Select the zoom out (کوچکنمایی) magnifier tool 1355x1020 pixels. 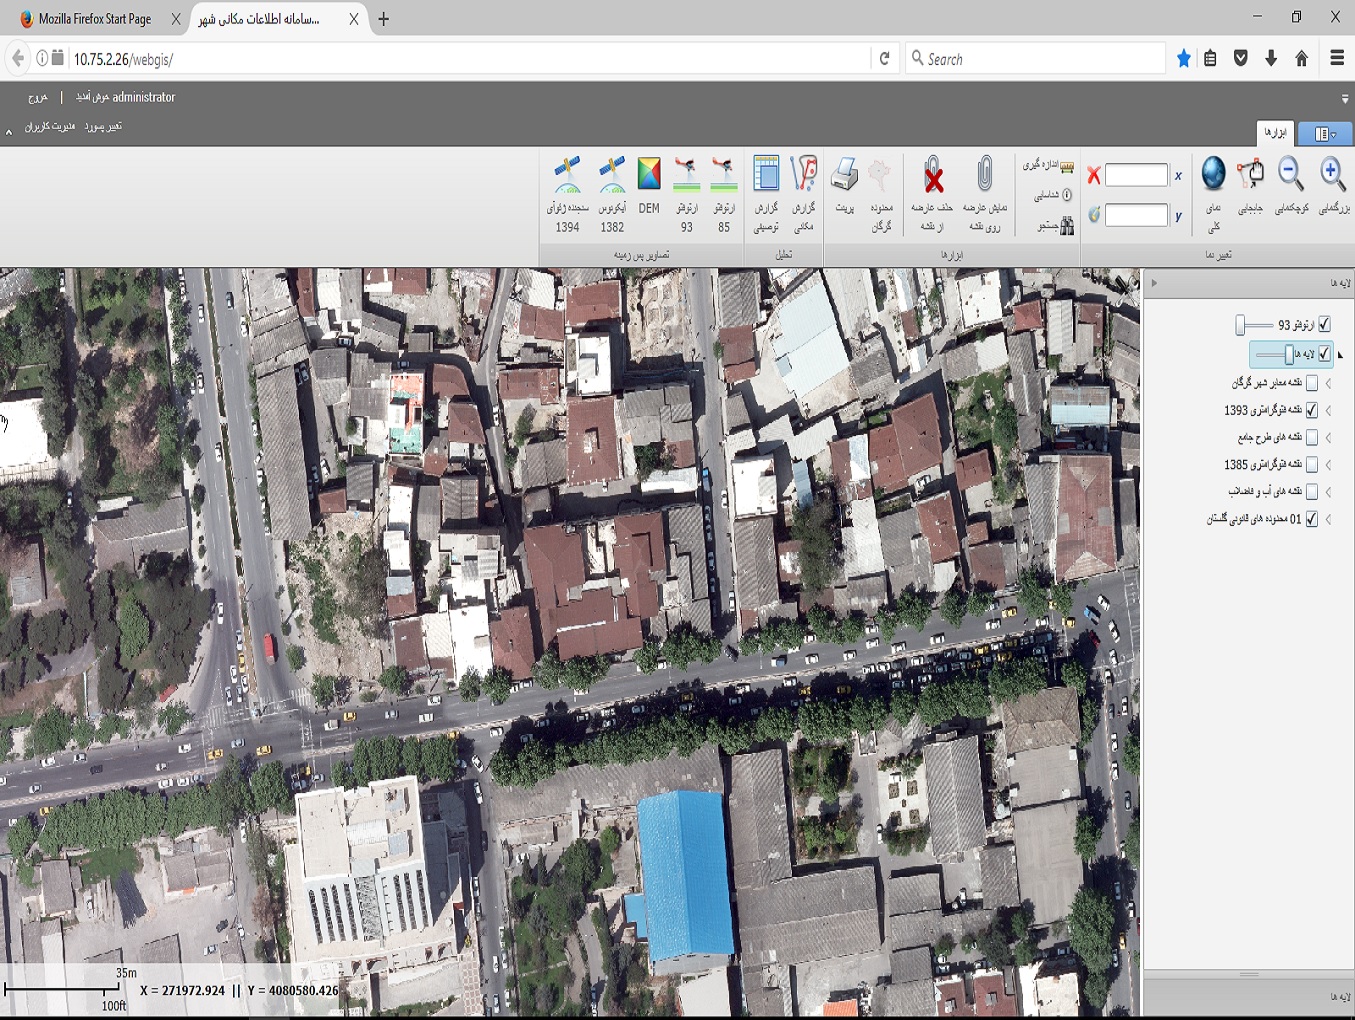pos(1291,175)
